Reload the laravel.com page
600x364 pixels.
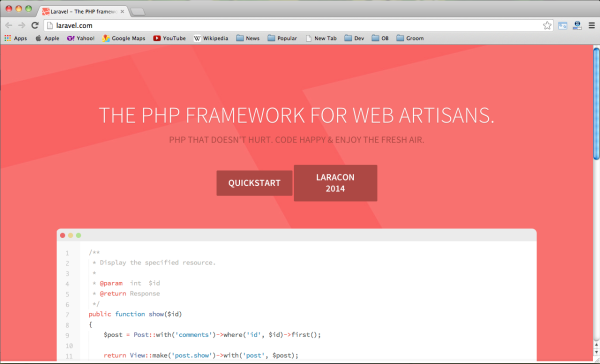35,25
